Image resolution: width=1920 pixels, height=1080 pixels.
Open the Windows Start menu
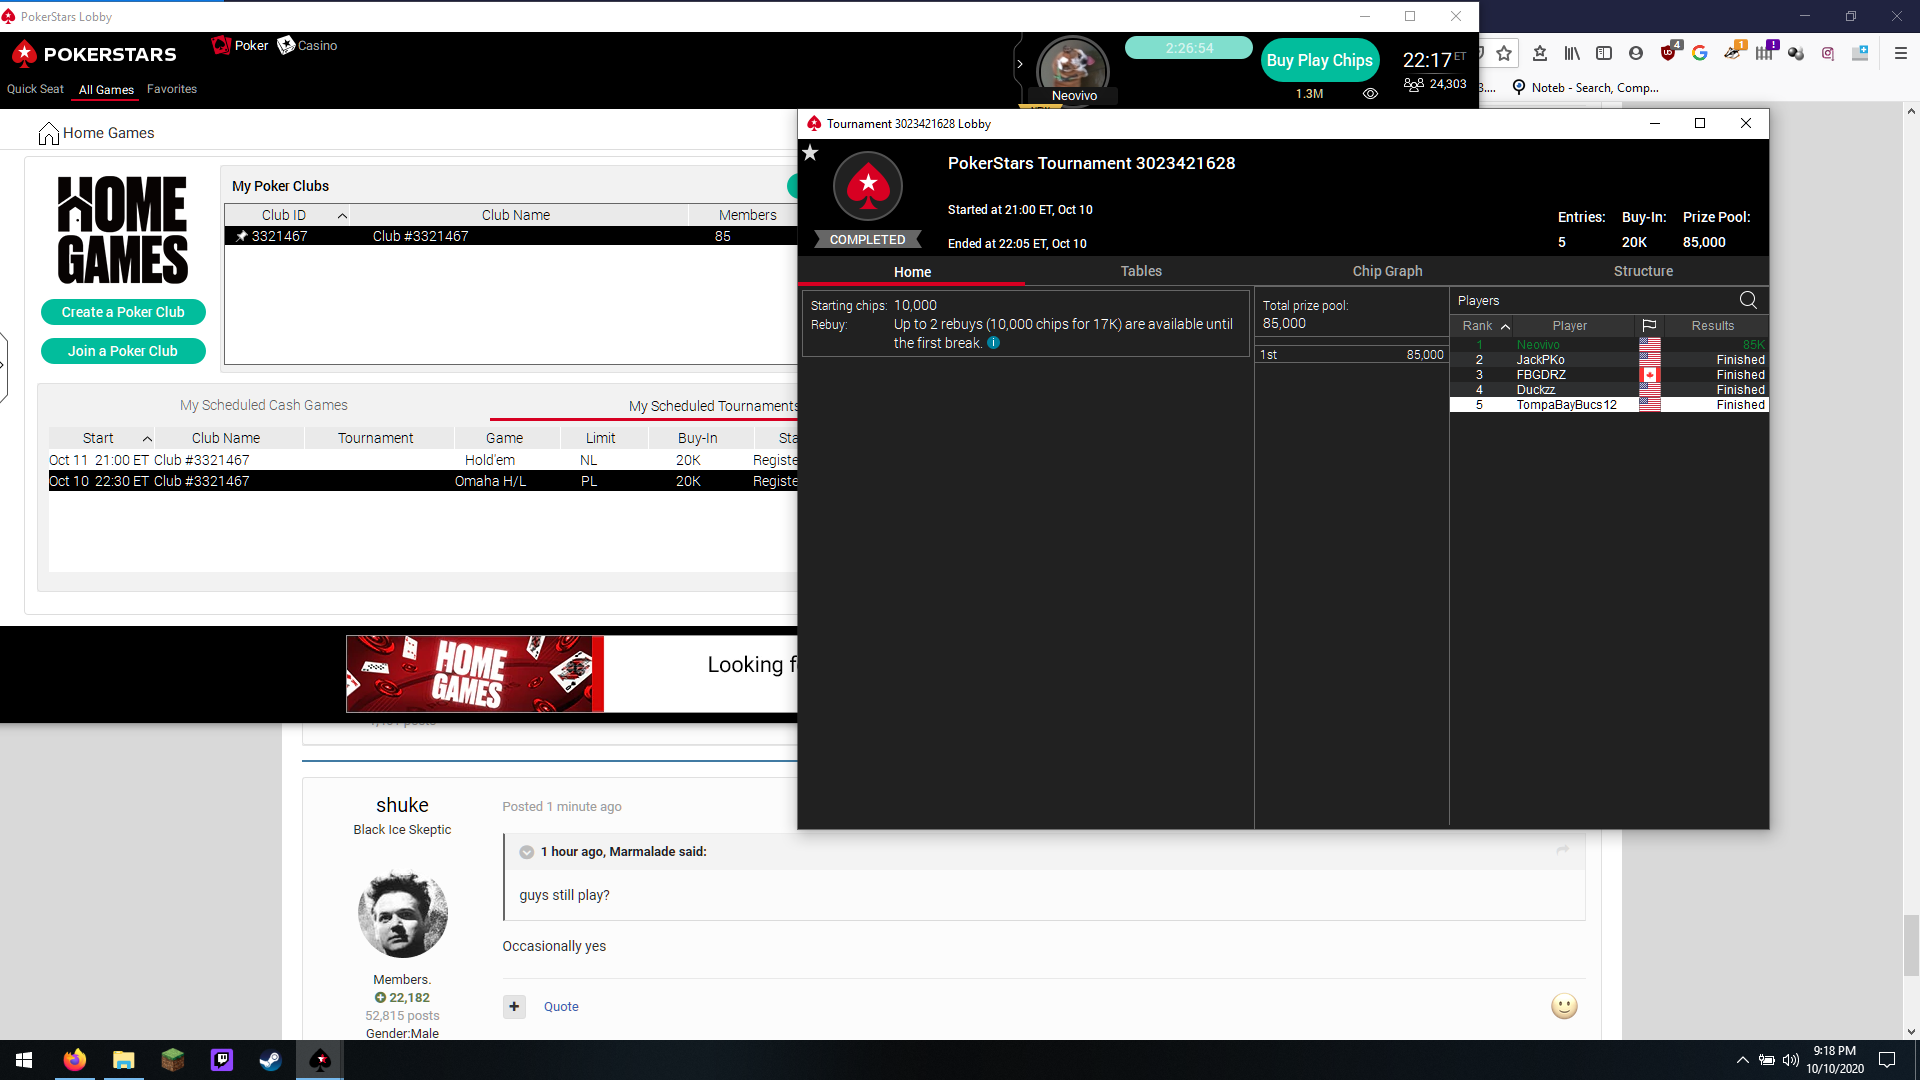(x=24, y=1060)
